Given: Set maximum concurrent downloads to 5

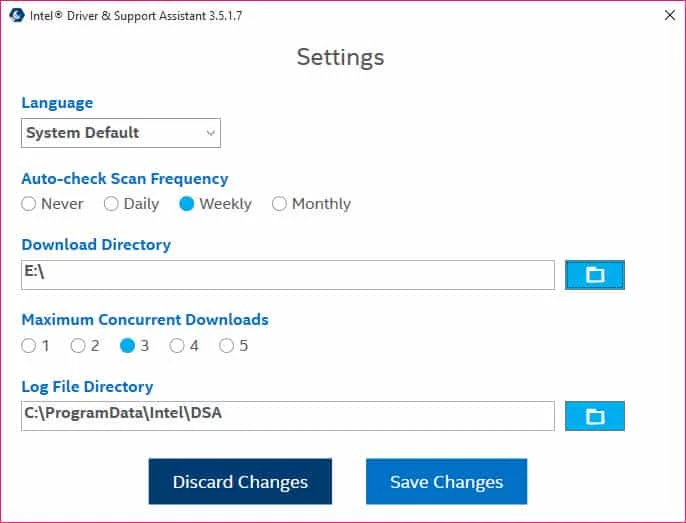Looking at the screenshot, I should [227, 346].
